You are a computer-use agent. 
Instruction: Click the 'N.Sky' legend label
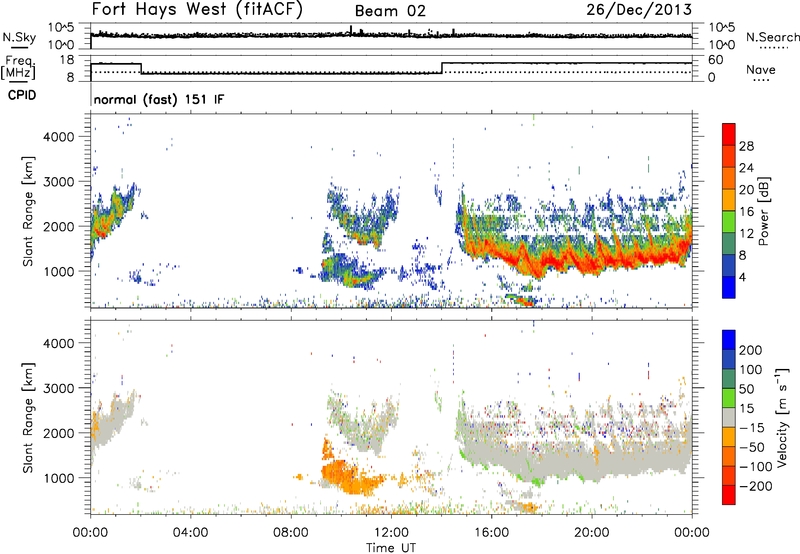(x=19, y=37)
